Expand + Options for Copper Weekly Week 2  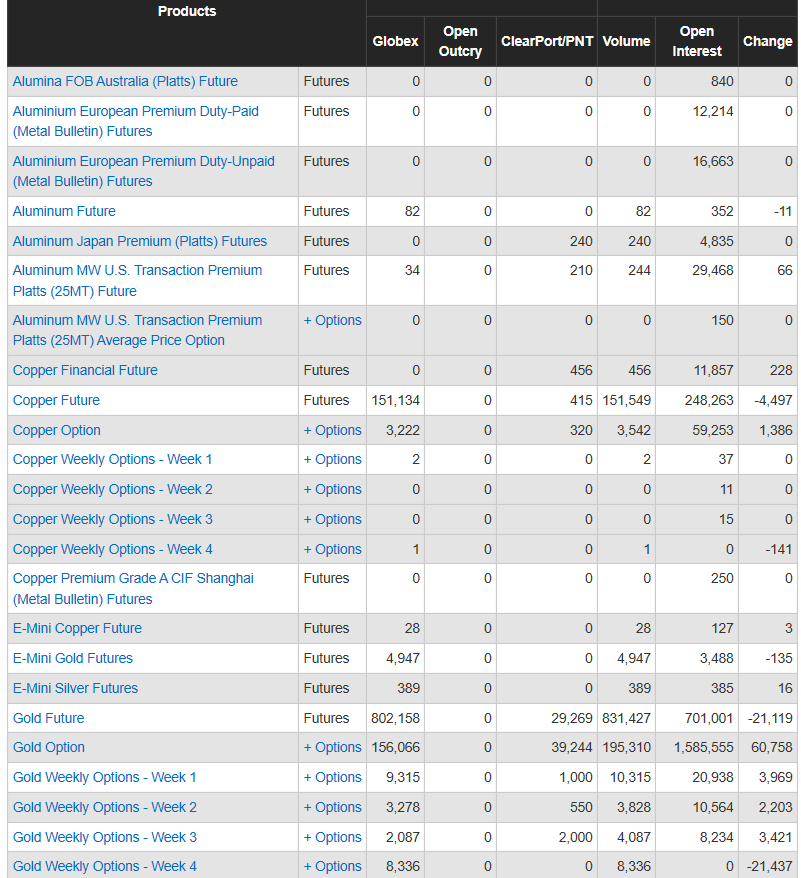pyautogui.click(x=332, y=489)
